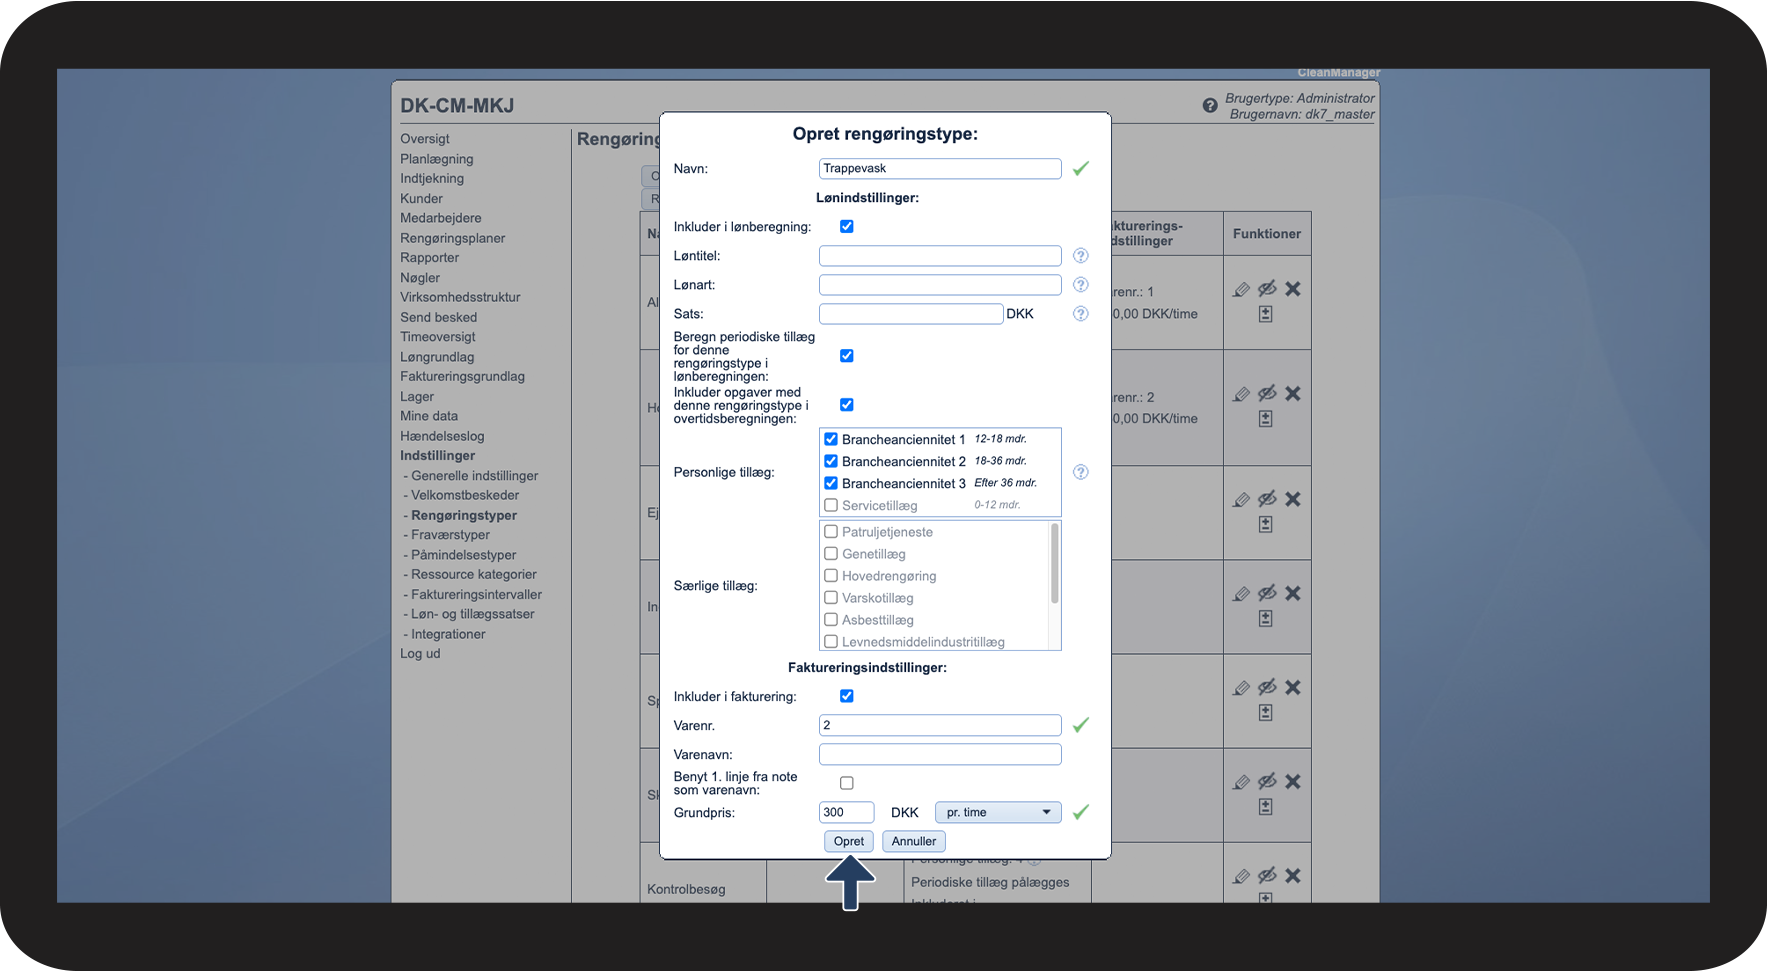The height and width of the screenshot is (971, 1767).
Task: Click the Lønart input field
Action: 940,285
